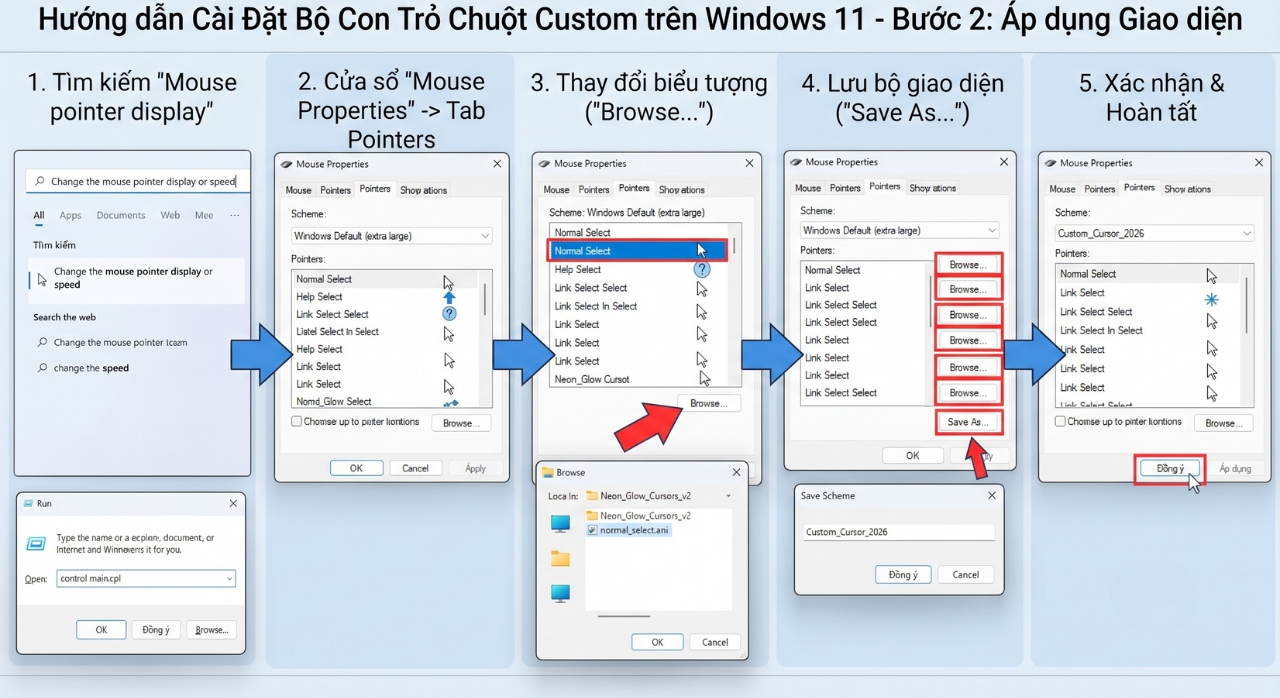Open the Scheme dropdown in step 4 window
The image size is (1280, 698).
click(899, 230)
